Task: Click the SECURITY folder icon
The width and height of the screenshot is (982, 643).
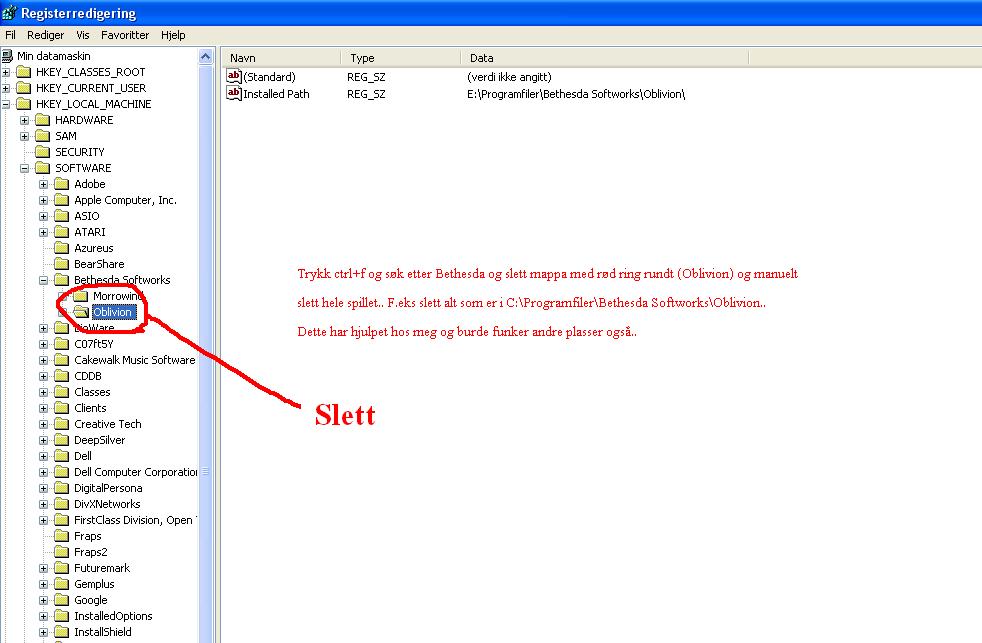Action: click(43, 152)
